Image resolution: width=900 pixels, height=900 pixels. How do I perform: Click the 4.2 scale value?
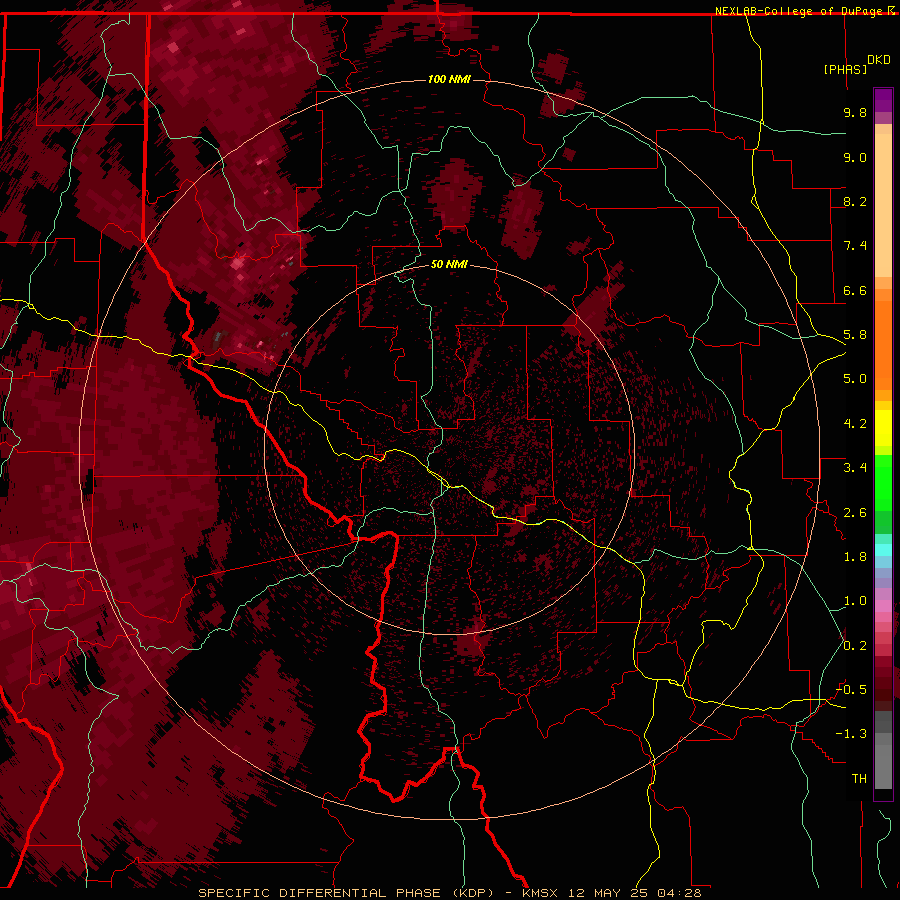point(855,424)
